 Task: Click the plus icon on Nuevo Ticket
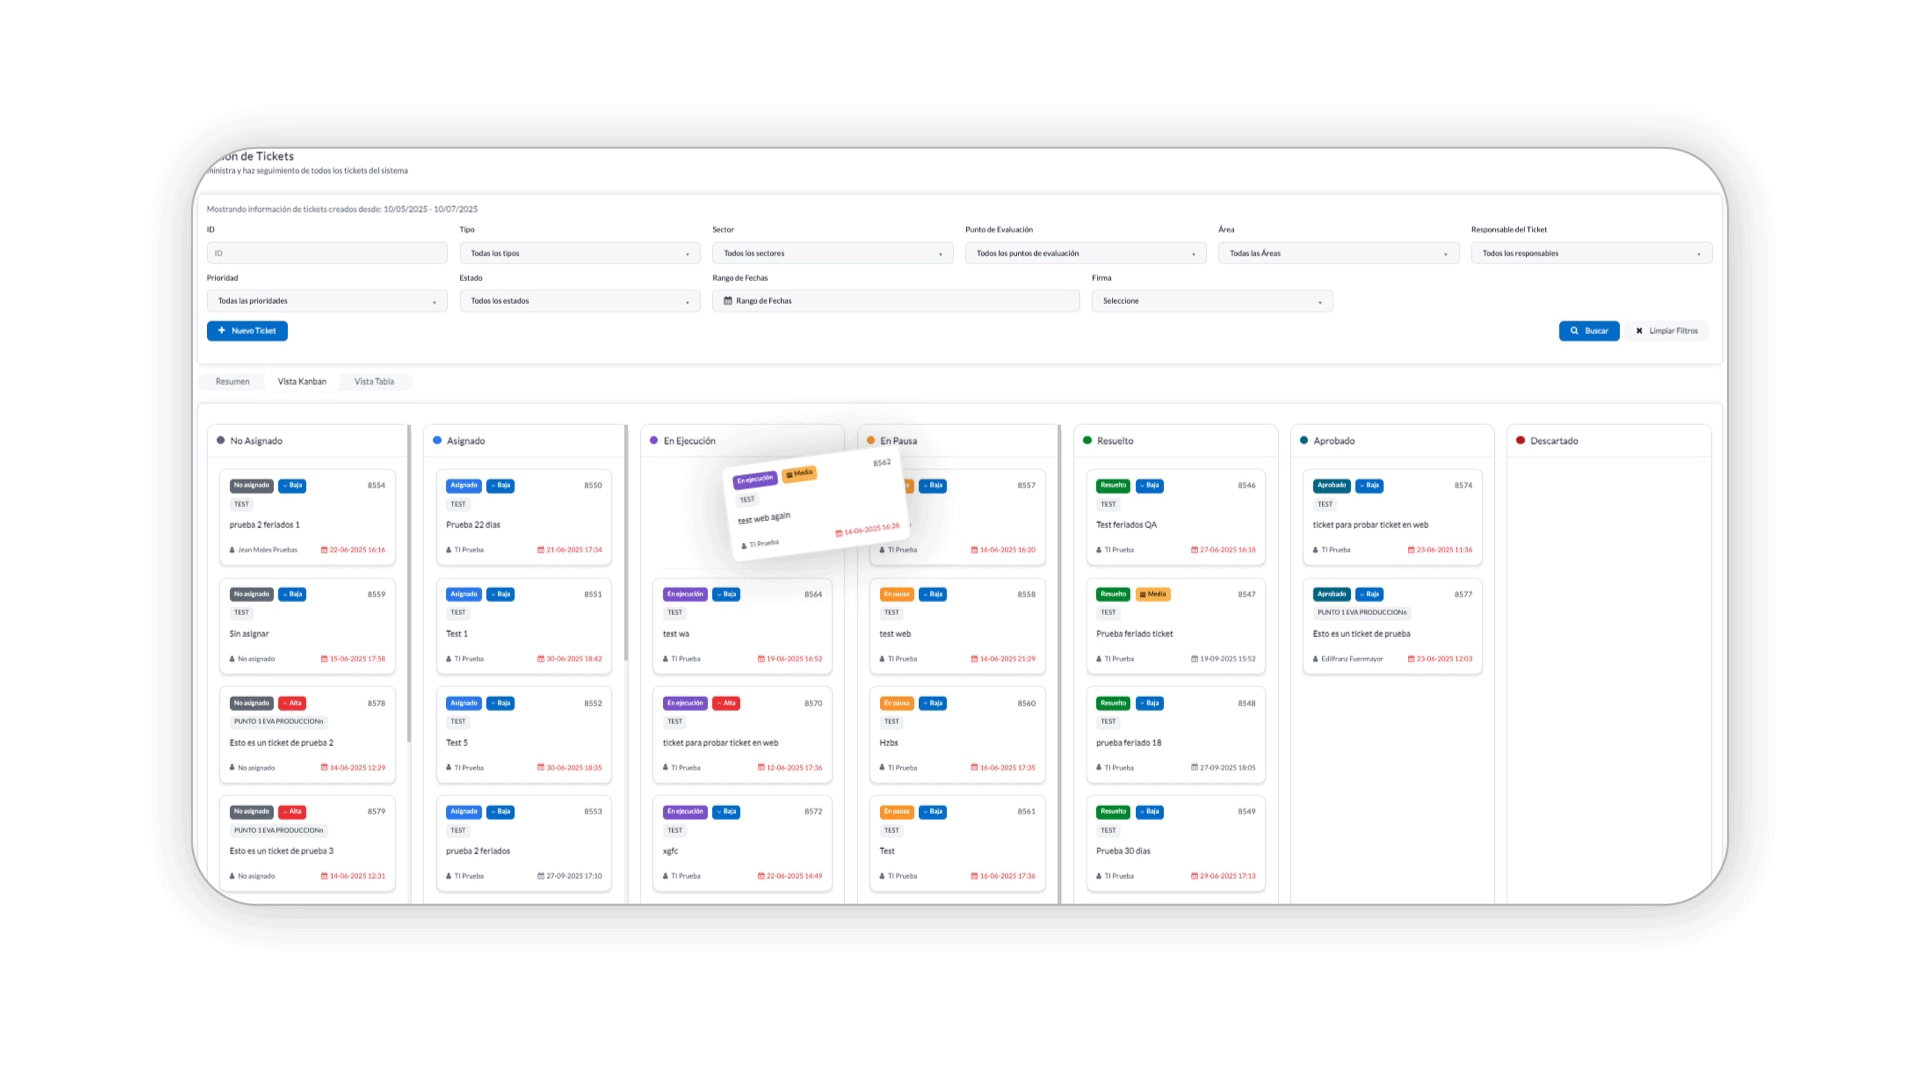pos(222,331)
